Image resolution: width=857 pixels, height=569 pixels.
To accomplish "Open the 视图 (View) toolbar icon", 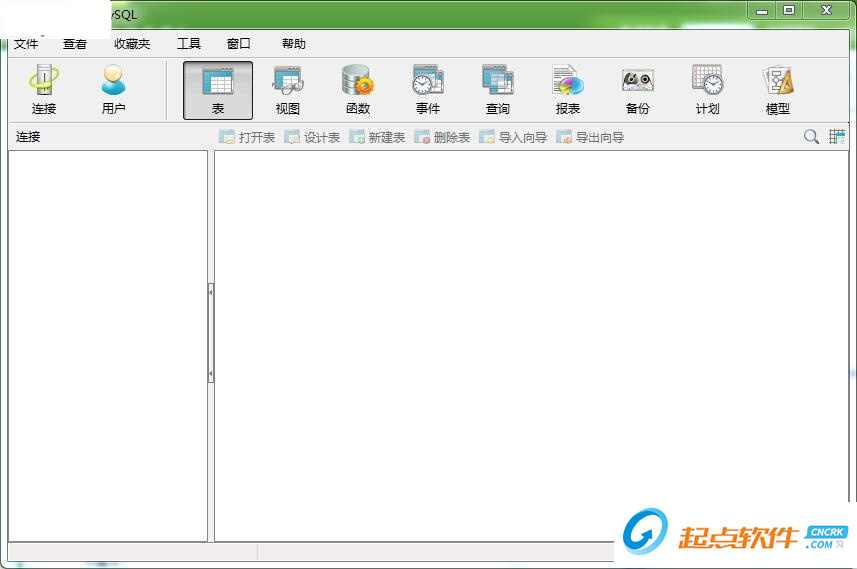I will click(x=287, y=90).
